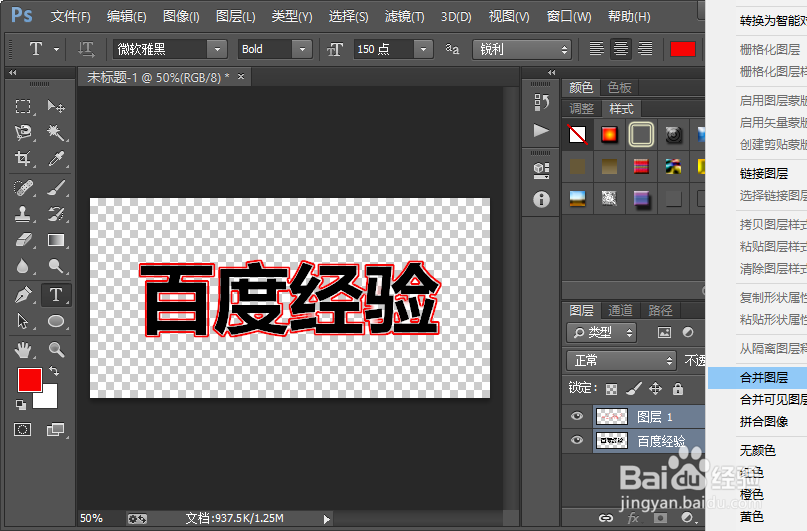This screenshot has width=807, height=531.
Task: Change screen mode
Action: (56, 430)
